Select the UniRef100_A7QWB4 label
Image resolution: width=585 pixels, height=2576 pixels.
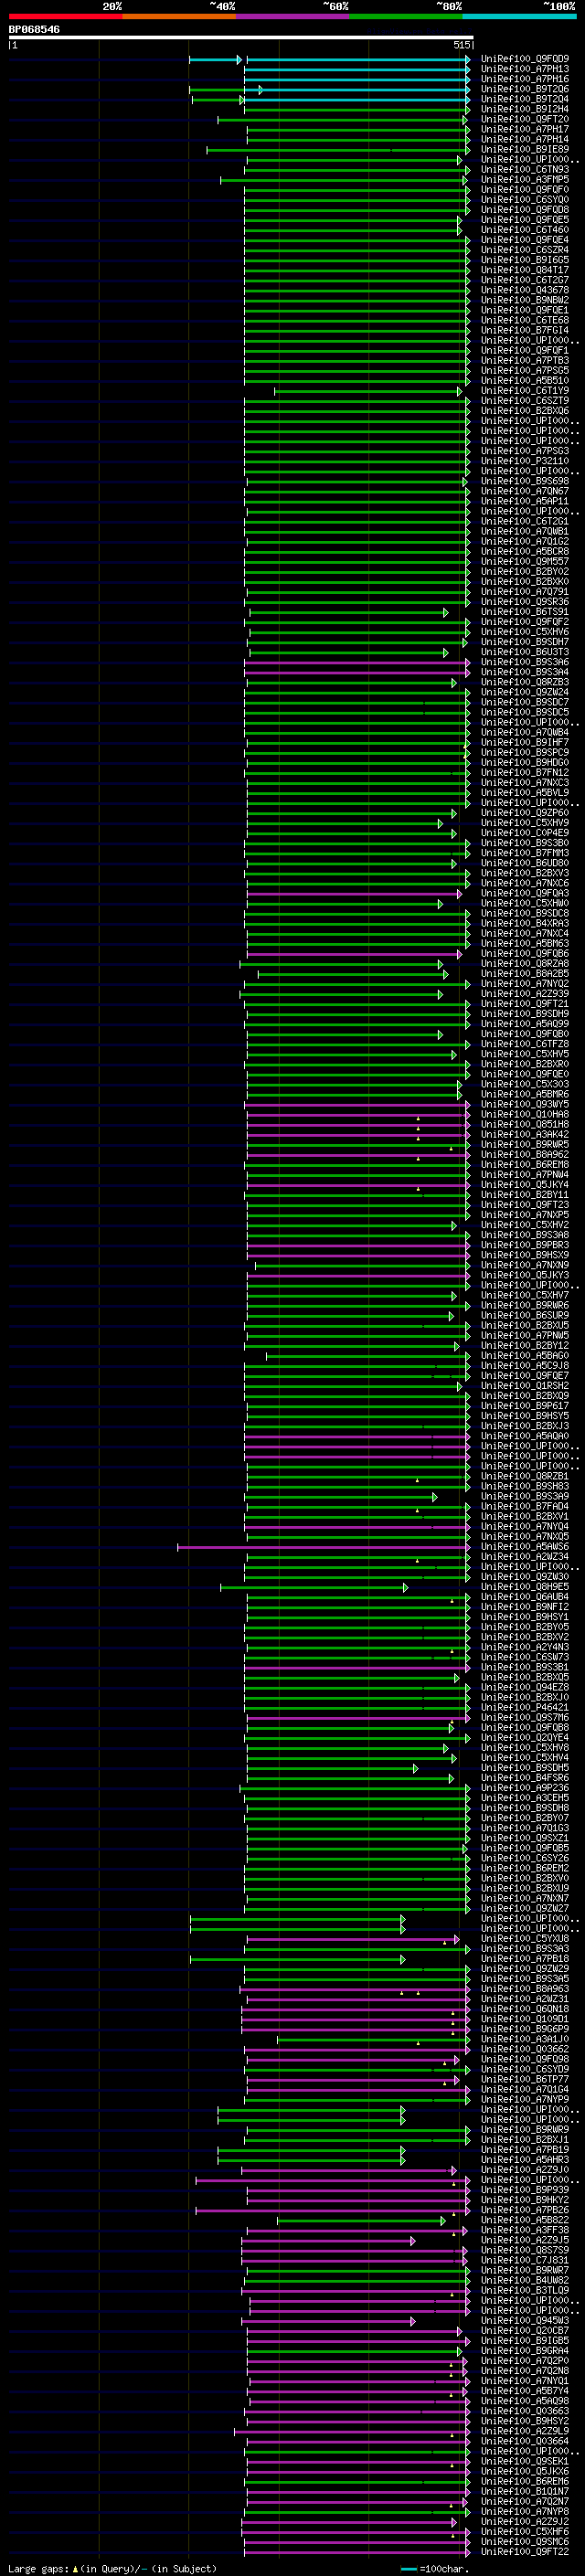tap(525, 733)
